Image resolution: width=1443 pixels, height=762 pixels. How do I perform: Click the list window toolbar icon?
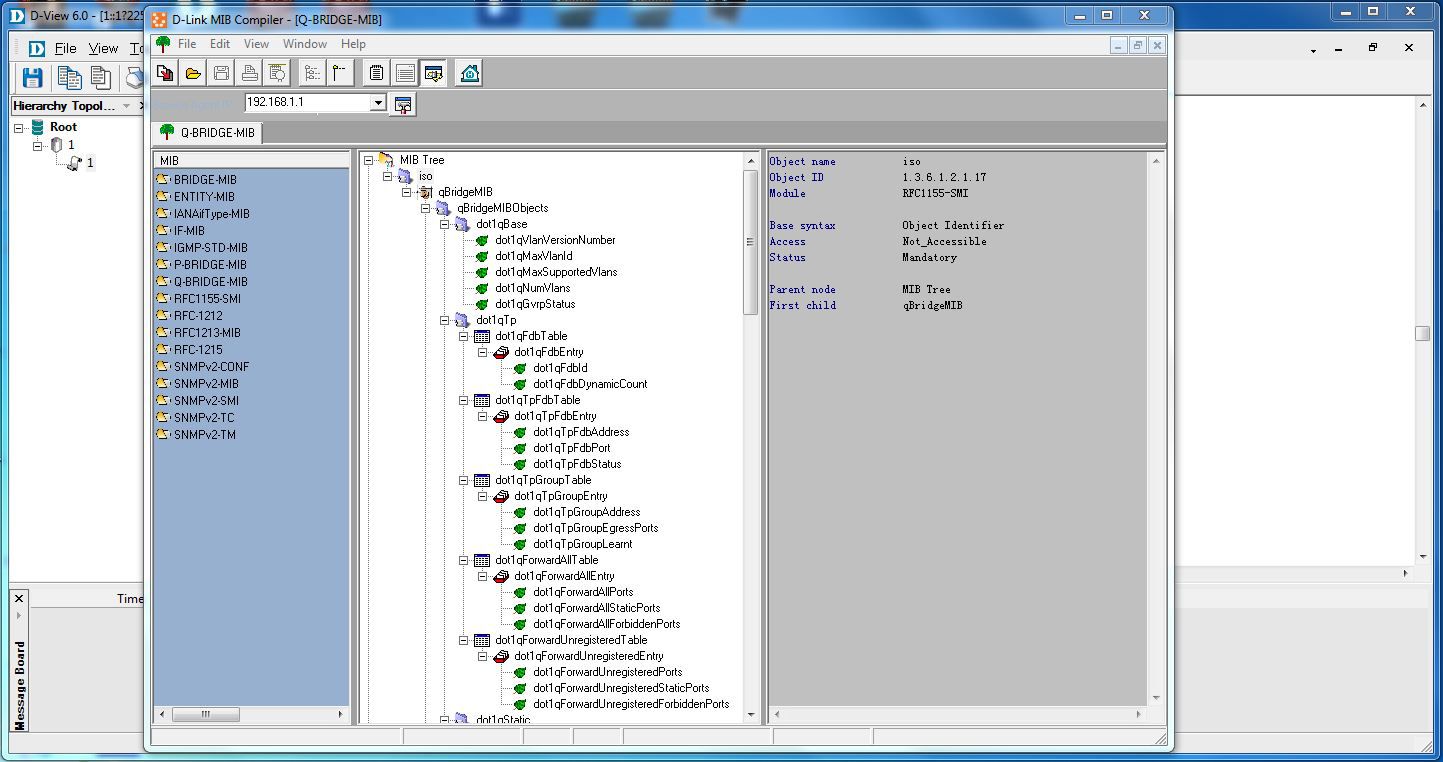[x=405, y=73]
